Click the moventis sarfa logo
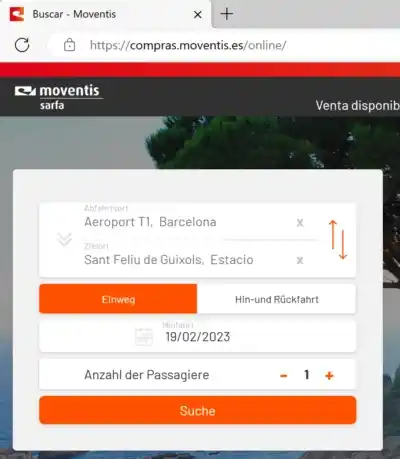Screen dimensions: 400x459 pyautogui.click(x=59, y=97)
